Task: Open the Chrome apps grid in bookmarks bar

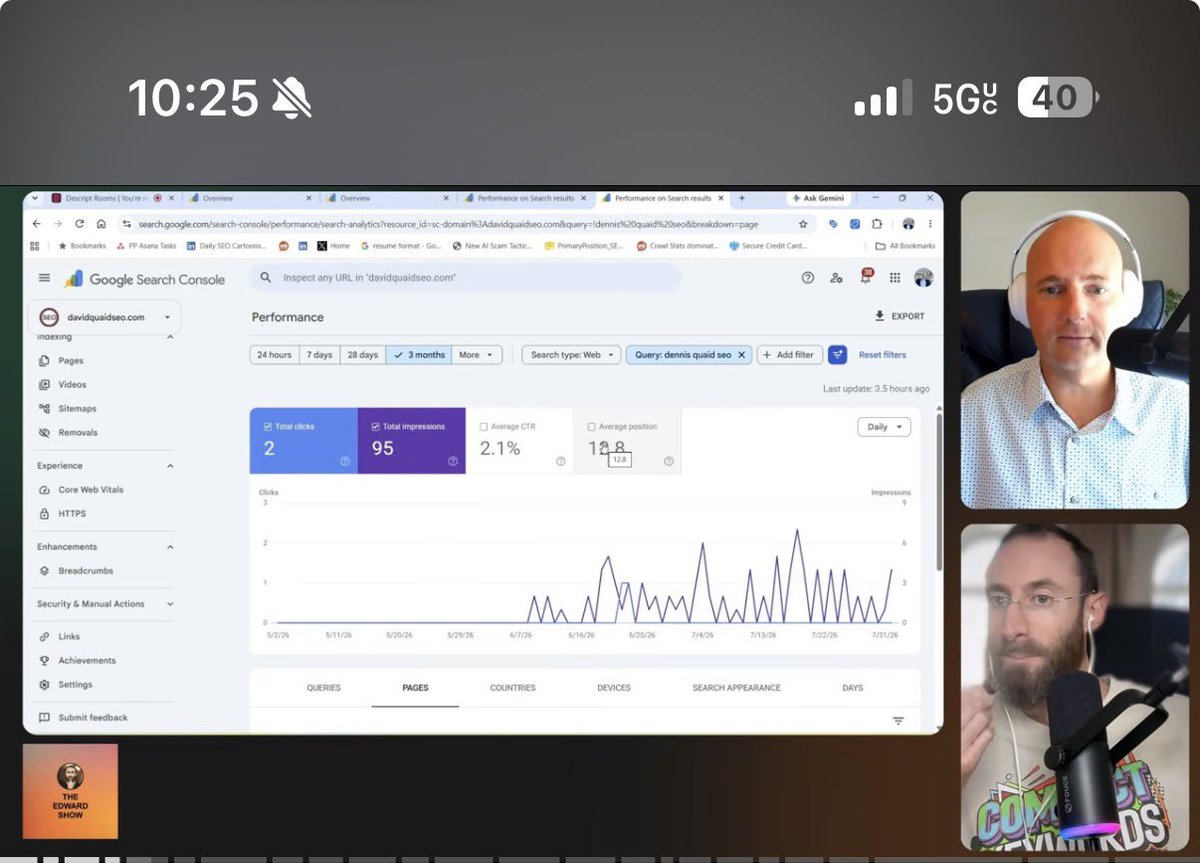Action: tap(35, 246)
